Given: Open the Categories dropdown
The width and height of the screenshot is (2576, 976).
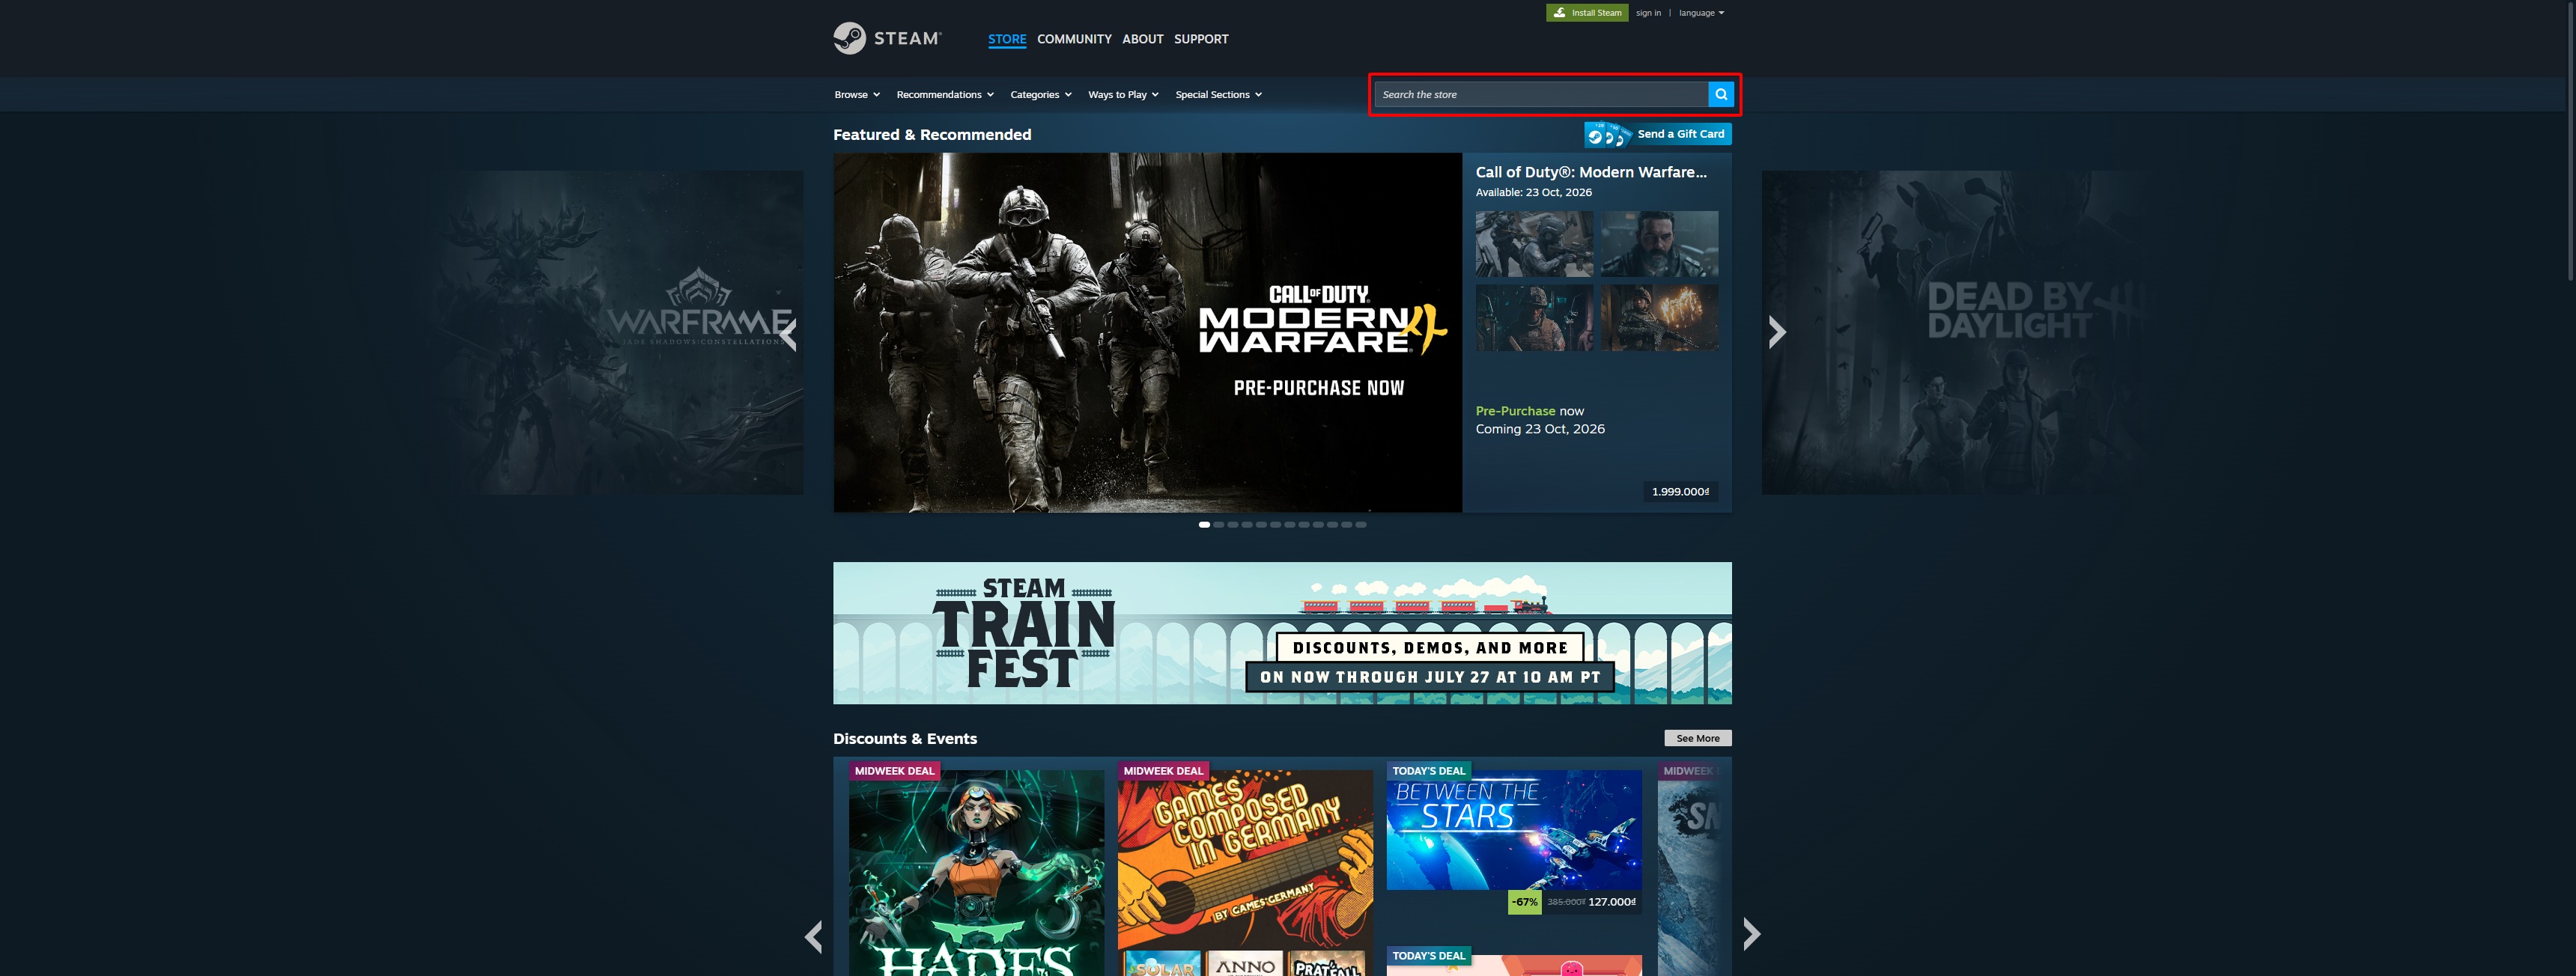Looking at the screenshot, I should 1041,94.
